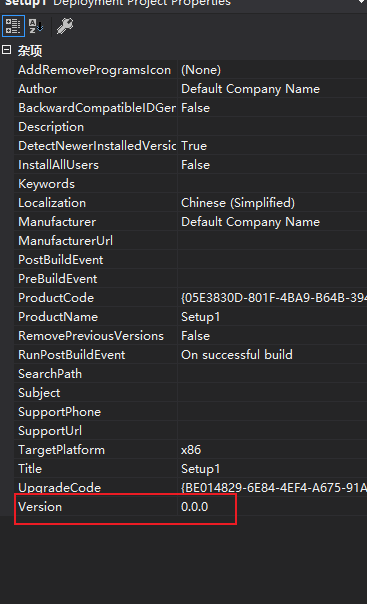Edit ProductName value Setup1
Image resolution: width=367 pixels, height=604 pixels.
(x=201, y=317)
